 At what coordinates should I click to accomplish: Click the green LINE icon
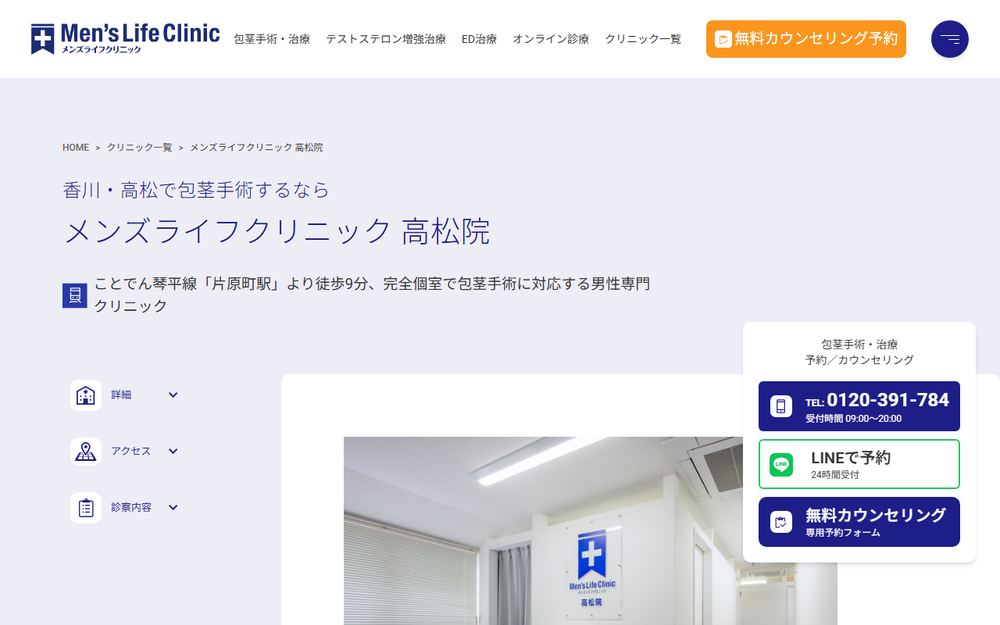click(781, 464)
